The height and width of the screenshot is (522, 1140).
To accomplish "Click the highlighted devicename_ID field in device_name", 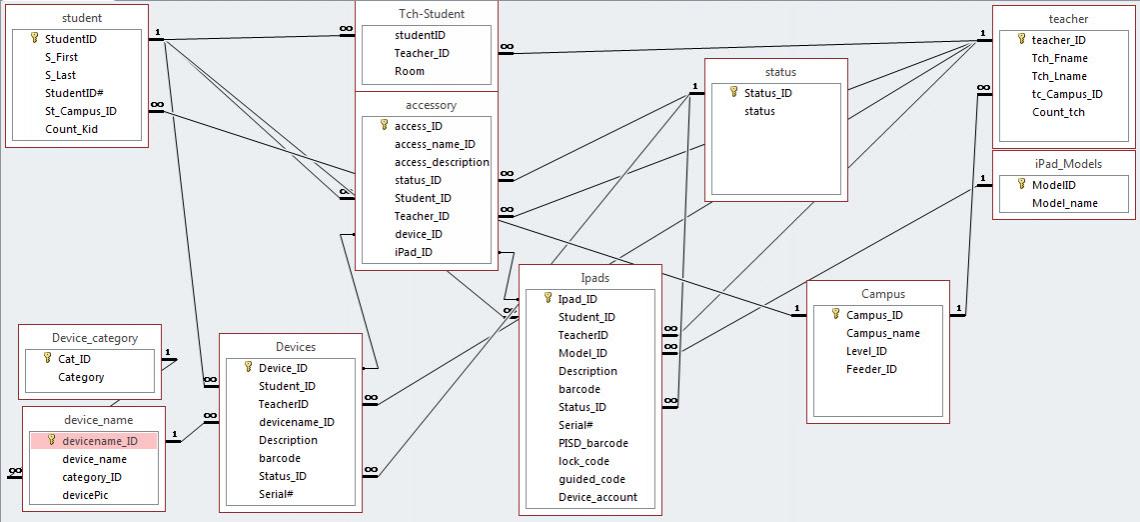I will (x=94, y=441).
